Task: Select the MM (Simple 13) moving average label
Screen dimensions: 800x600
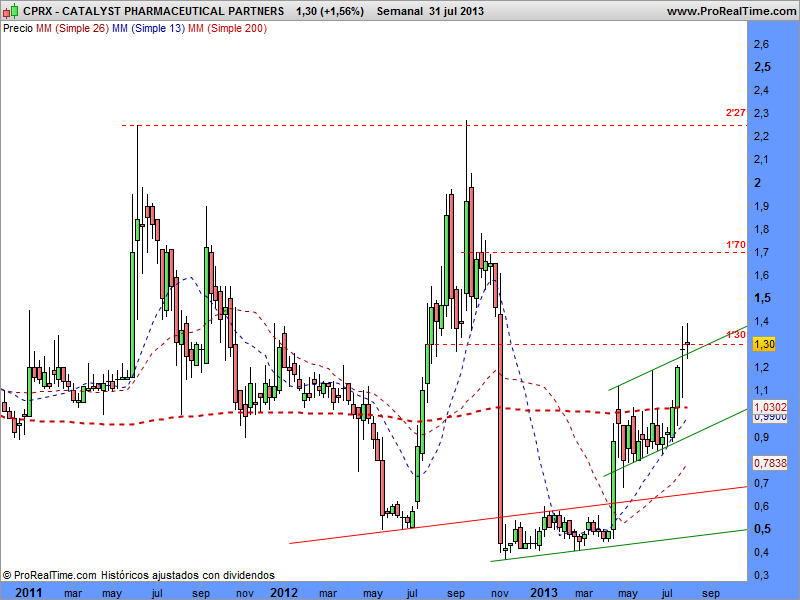Action: 148,29
